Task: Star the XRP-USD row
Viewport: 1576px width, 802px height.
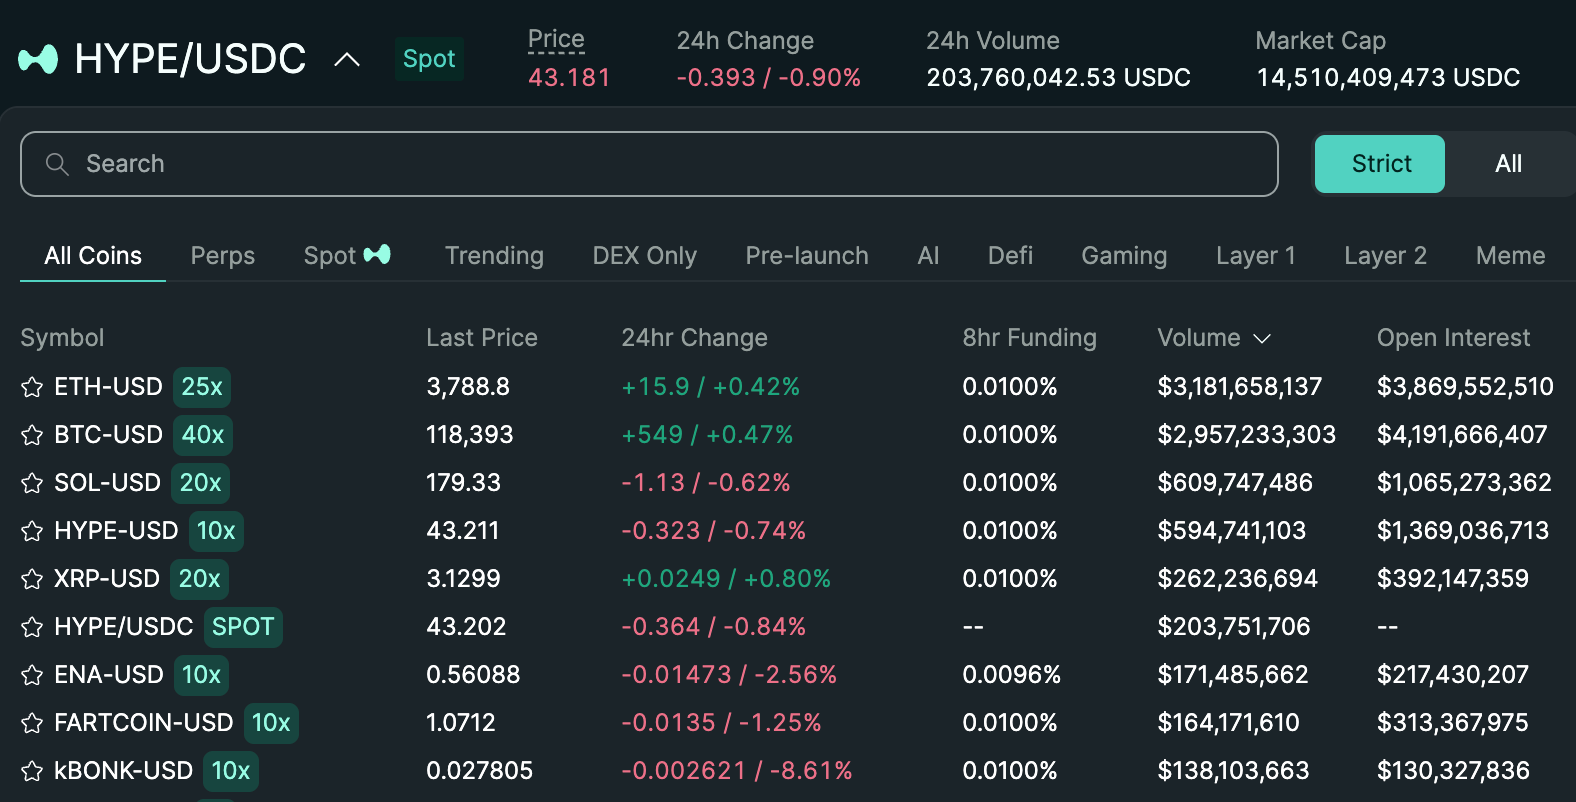Action: coord(32,579)
